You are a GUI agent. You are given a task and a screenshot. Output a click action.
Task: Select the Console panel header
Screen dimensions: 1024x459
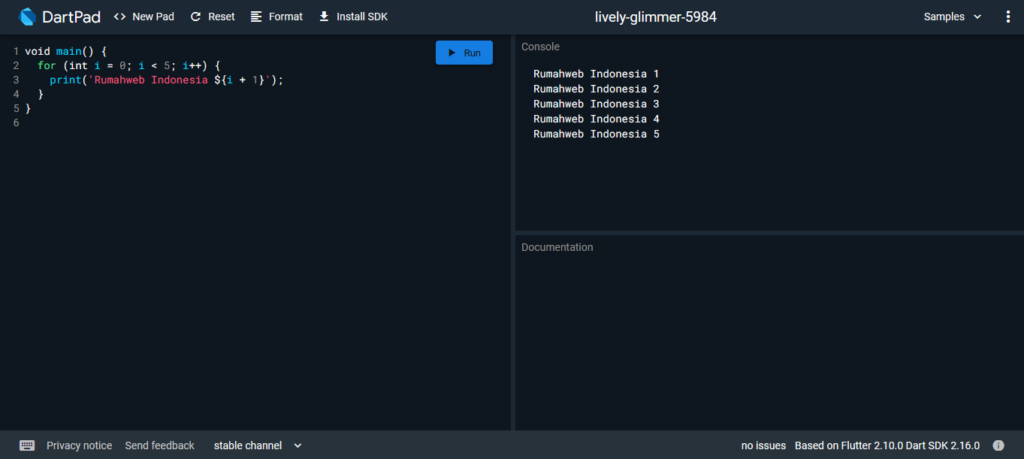[x=541, y=47]
